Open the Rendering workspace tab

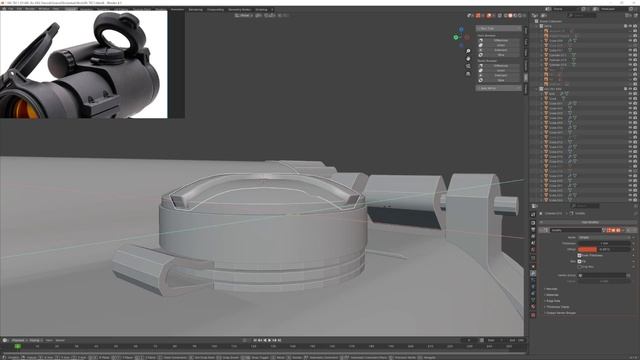pyautogui.click(x=196, y=9)
